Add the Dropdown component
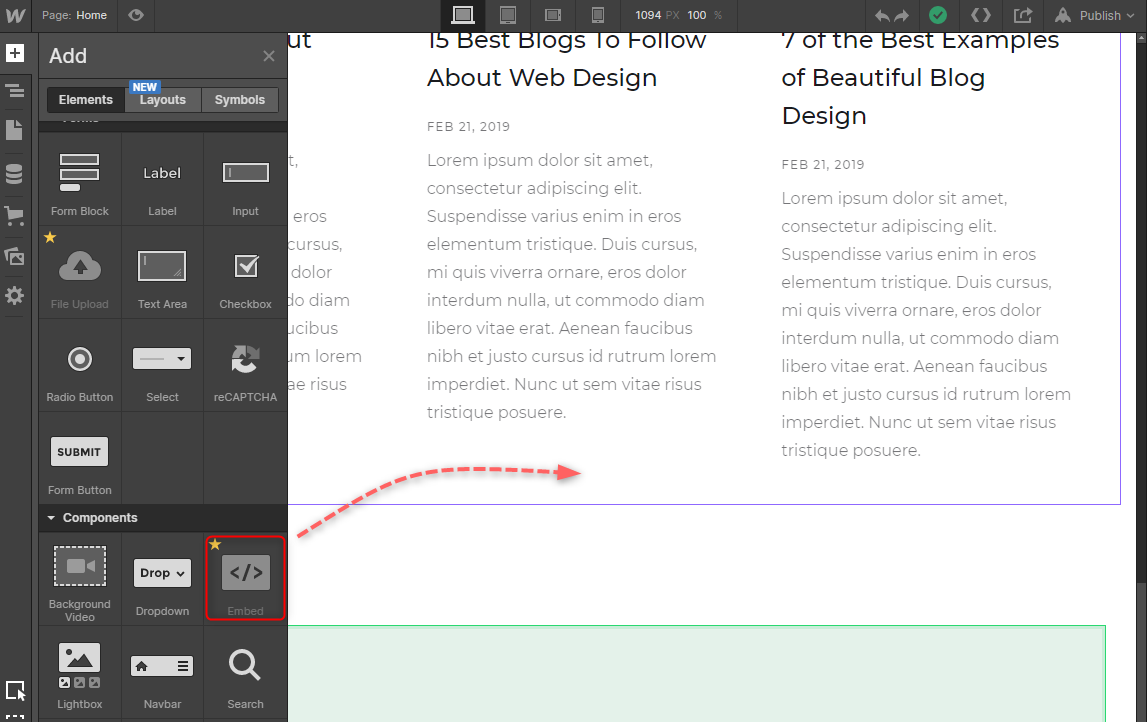1147x722 pixels. pos(162,574)
